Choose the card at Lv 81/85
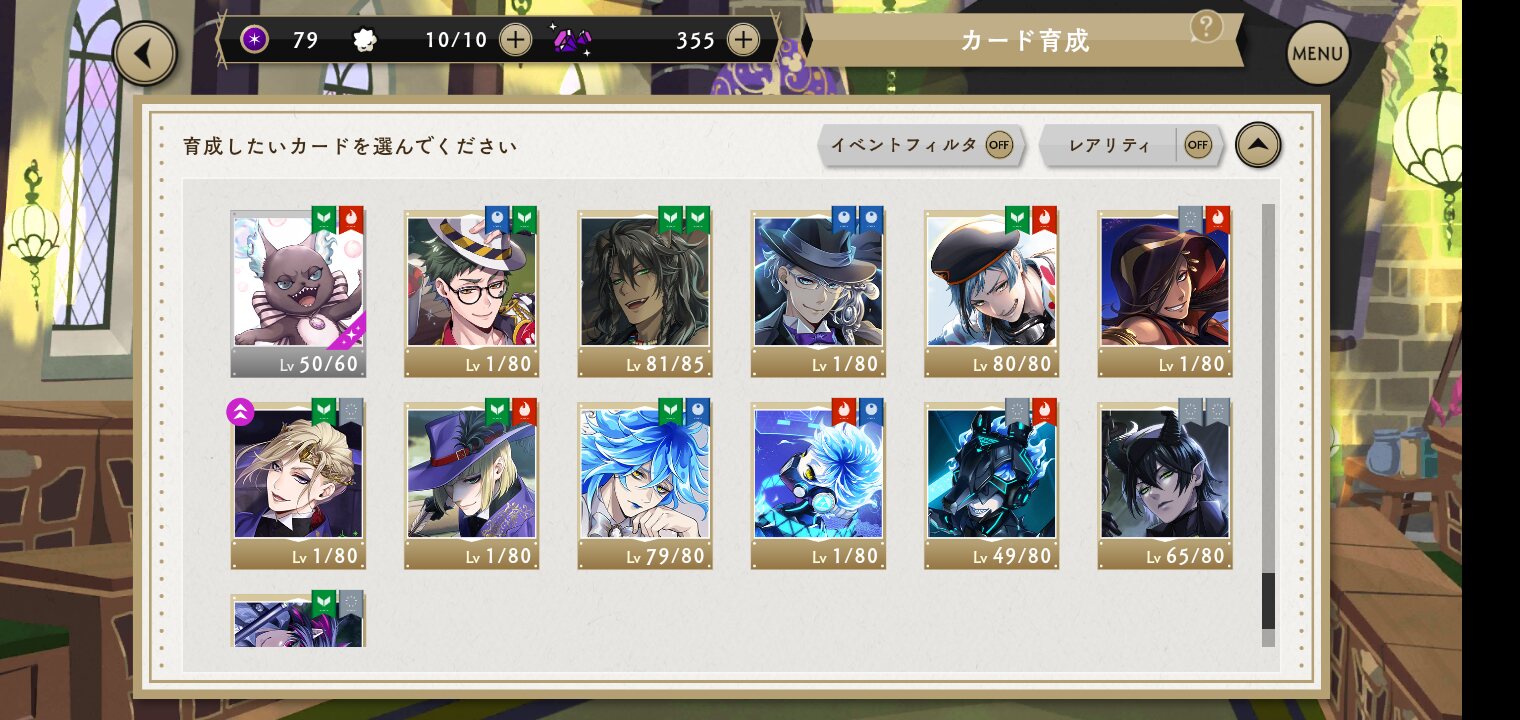1520x720 pixels. point(645,293)
